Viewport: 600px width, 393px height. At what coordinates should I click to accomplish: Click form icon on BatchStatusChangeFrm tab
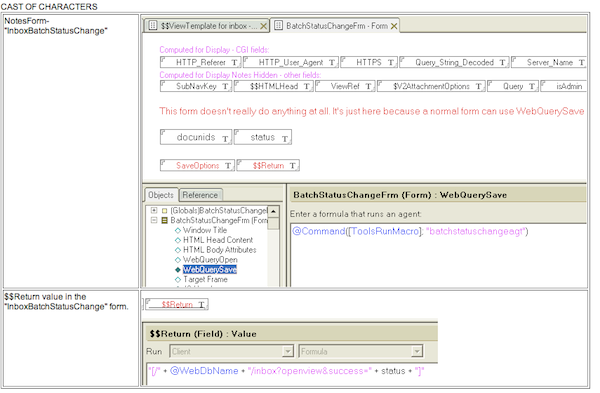pos(279,26)
